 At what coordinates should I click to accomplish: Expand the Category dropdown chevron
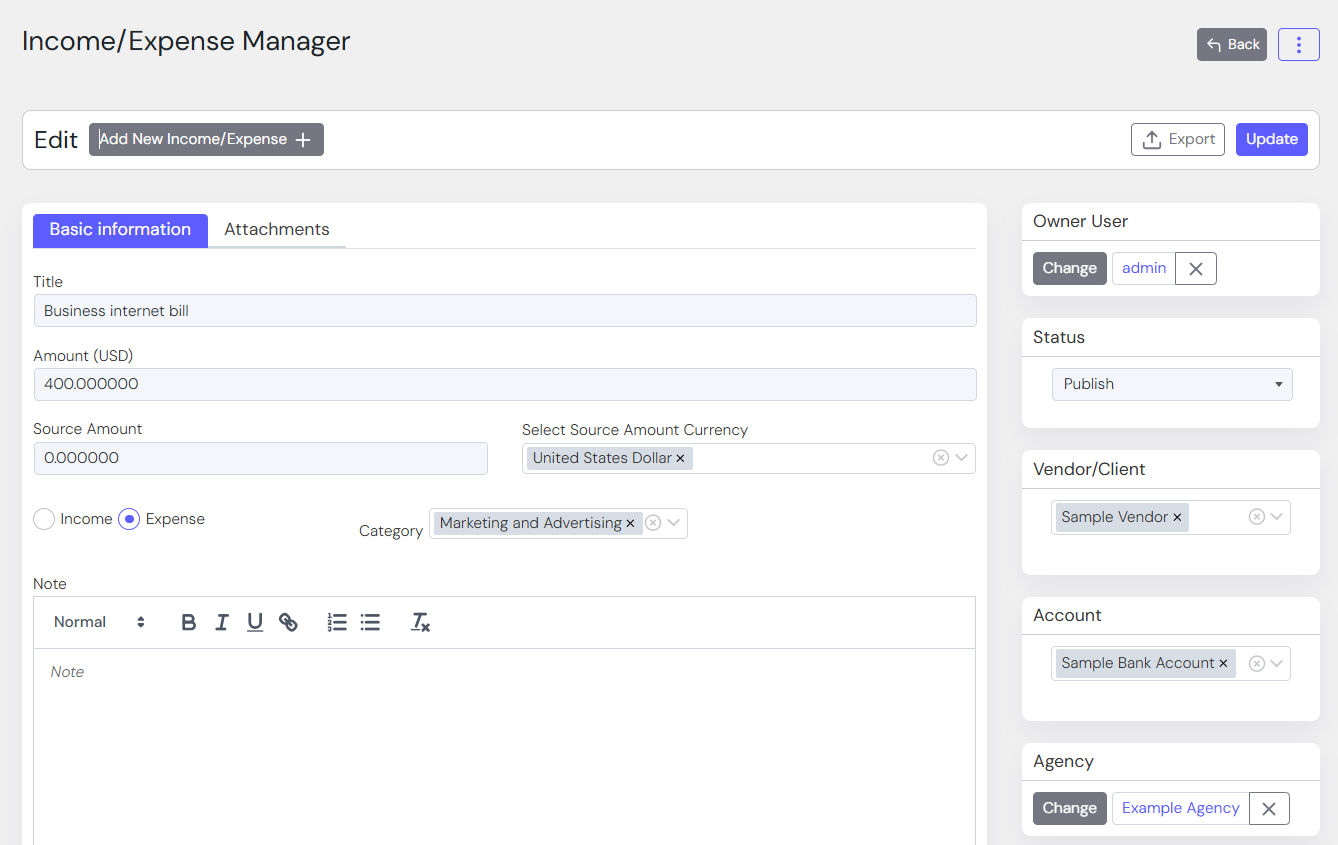674,523
